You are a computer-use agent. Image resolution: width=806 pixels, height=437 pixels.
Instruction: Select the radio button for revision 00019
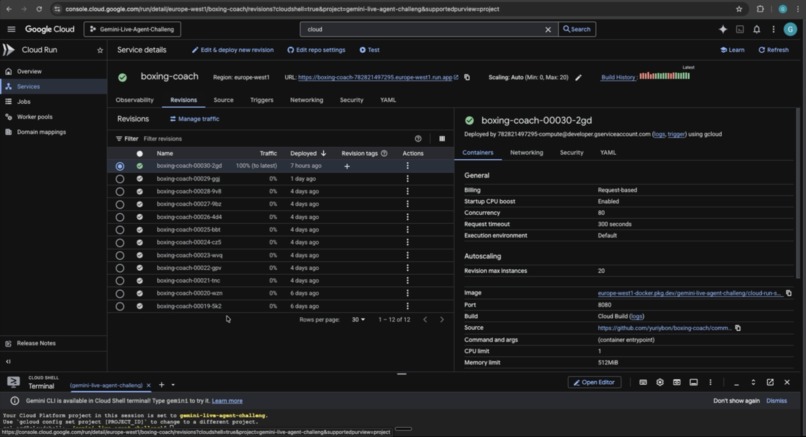click(x=120, y=306)
